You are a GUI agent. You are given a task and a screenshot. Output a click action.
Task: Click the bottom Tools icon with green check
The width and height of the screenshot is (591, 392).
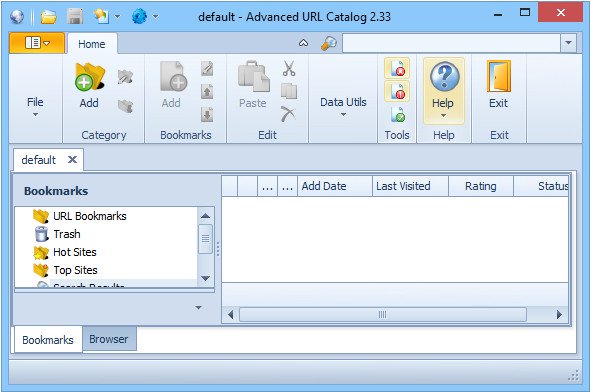(x=397, y=115)
